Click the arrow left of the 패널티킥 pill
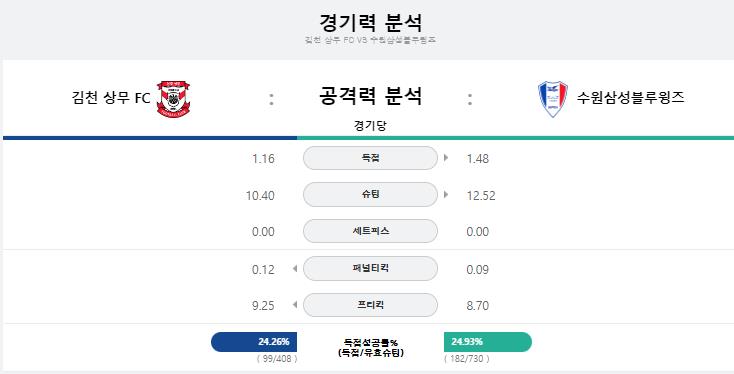The height and width of the screenshot is (374, 734). 295,269
